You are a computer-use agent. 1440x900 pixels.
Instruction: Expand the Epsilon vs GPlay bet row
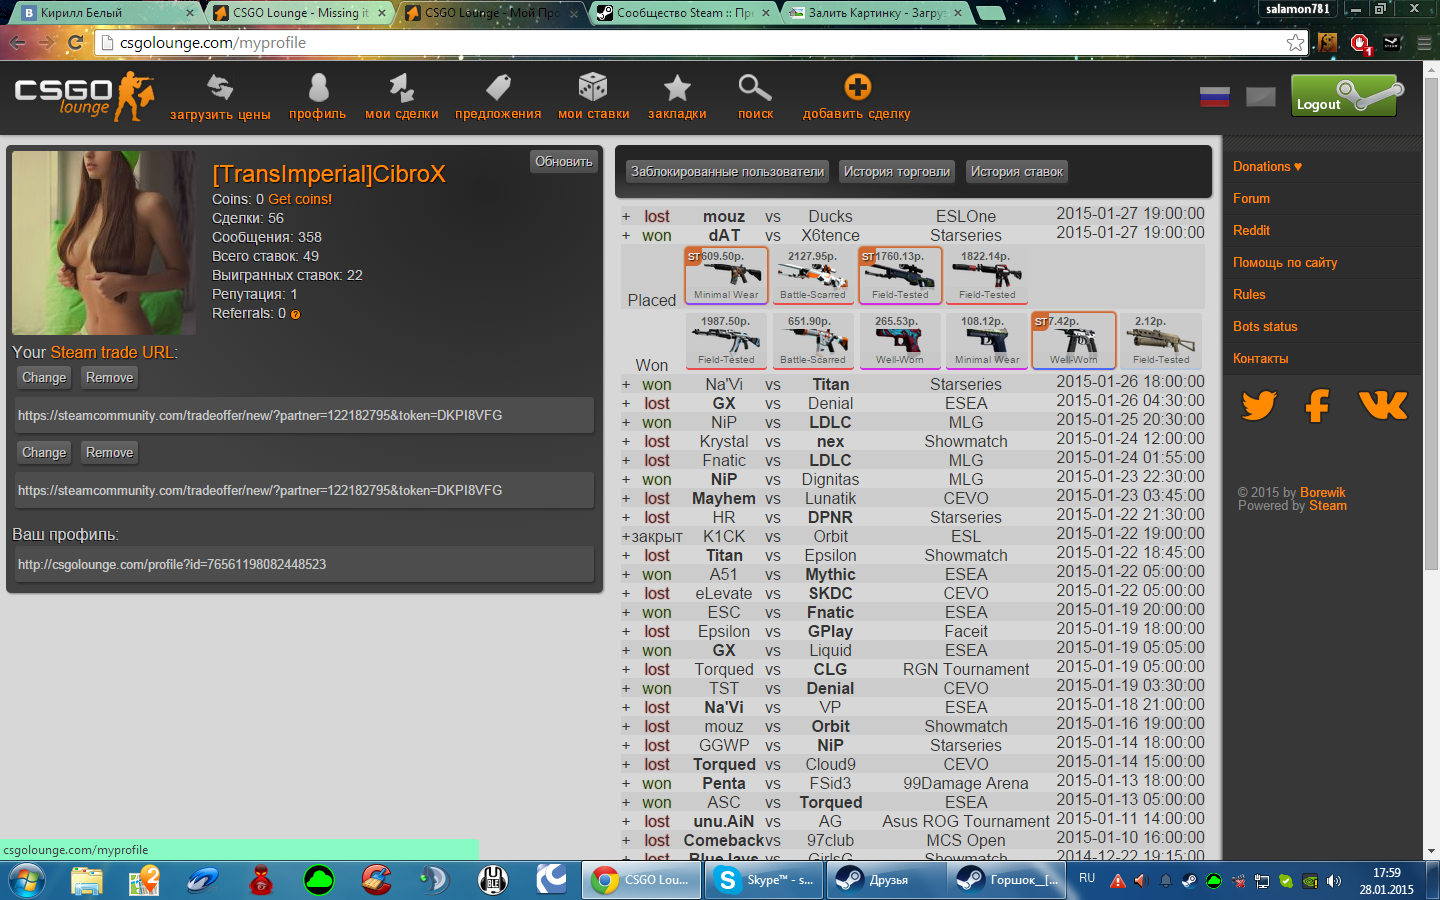[626, 632]
